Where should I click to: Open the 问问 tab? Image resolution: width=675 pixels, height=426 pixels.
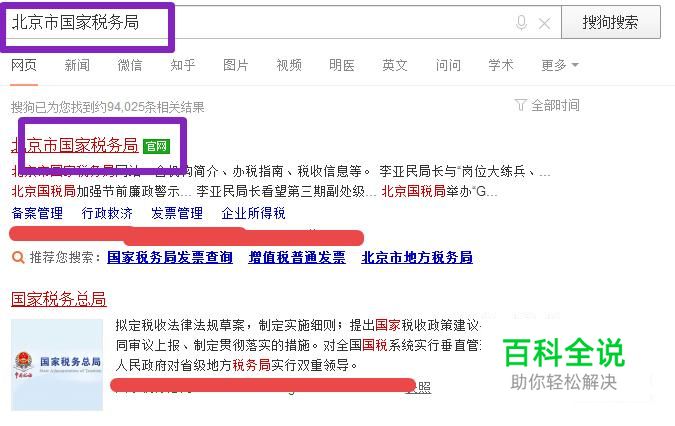448,65
